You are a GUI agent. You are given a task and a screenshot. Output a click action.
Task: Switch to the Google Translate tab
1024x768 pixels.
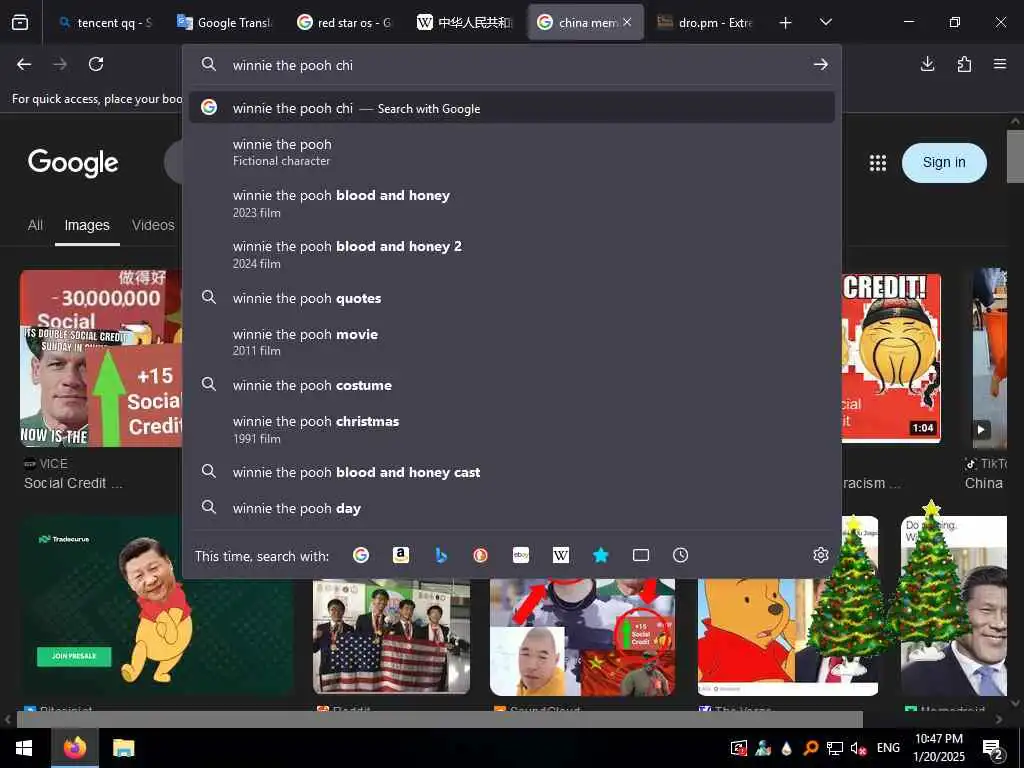(224, 23)
